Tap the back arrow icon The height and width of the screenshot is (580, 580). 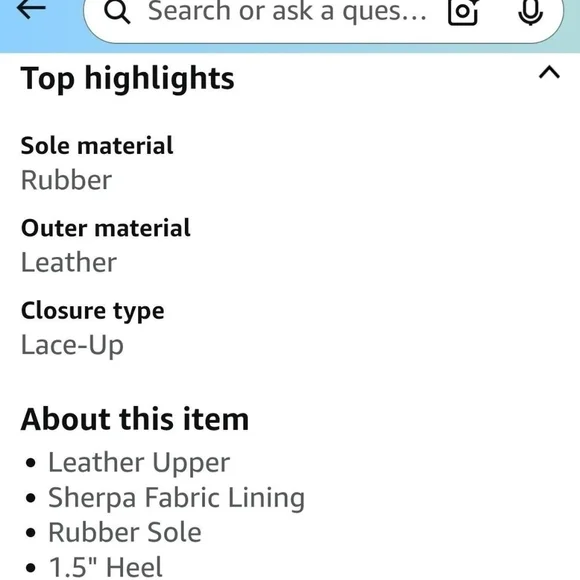(31, 9)
